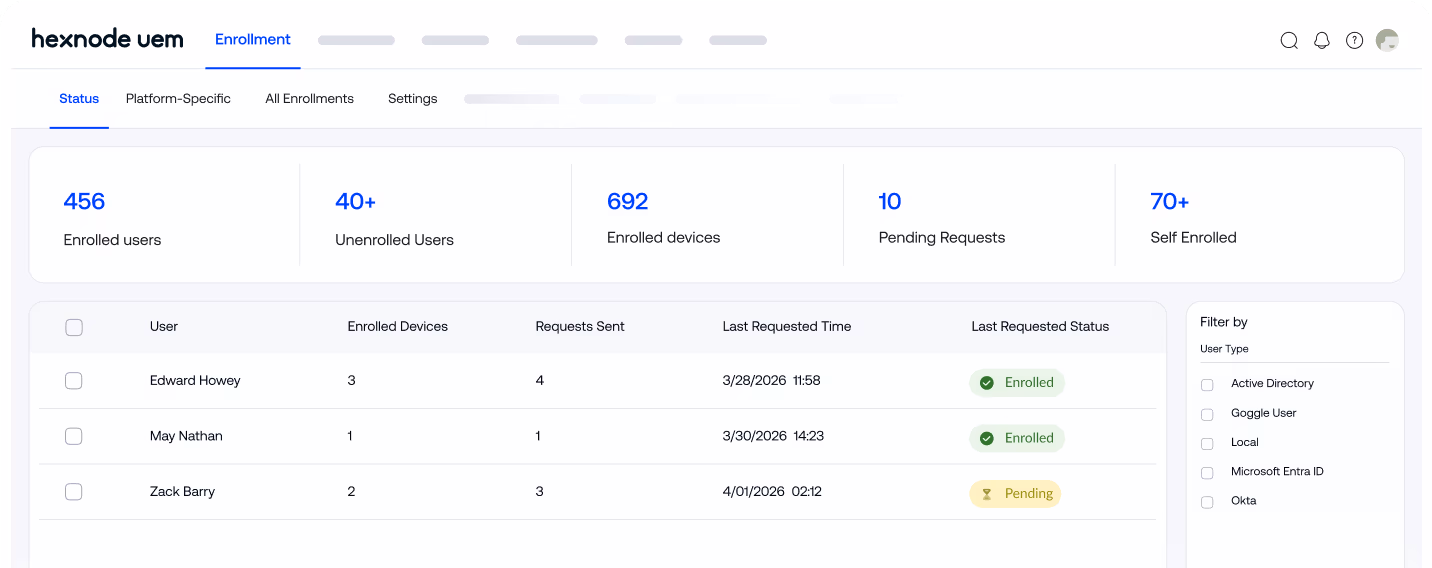Open user May Nathan

(x=186, y=436)
